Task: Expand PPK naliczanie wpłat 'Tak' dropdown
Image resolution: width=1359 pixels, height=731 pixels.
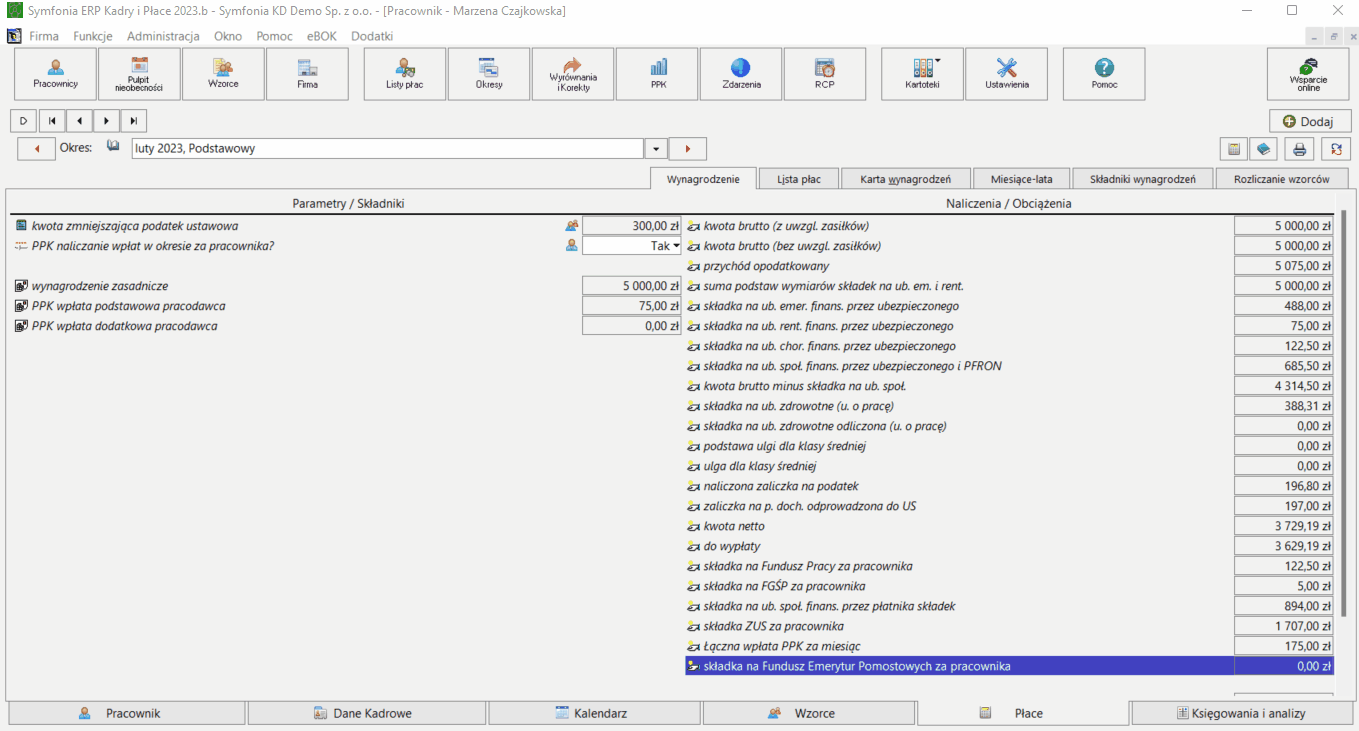Action: point(675,246)
